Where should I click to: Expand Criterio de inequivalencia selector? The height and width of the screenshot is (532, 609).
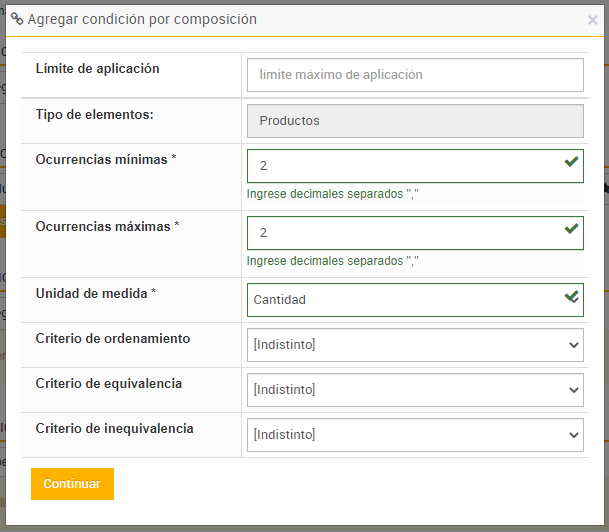(x=414, y=435)
